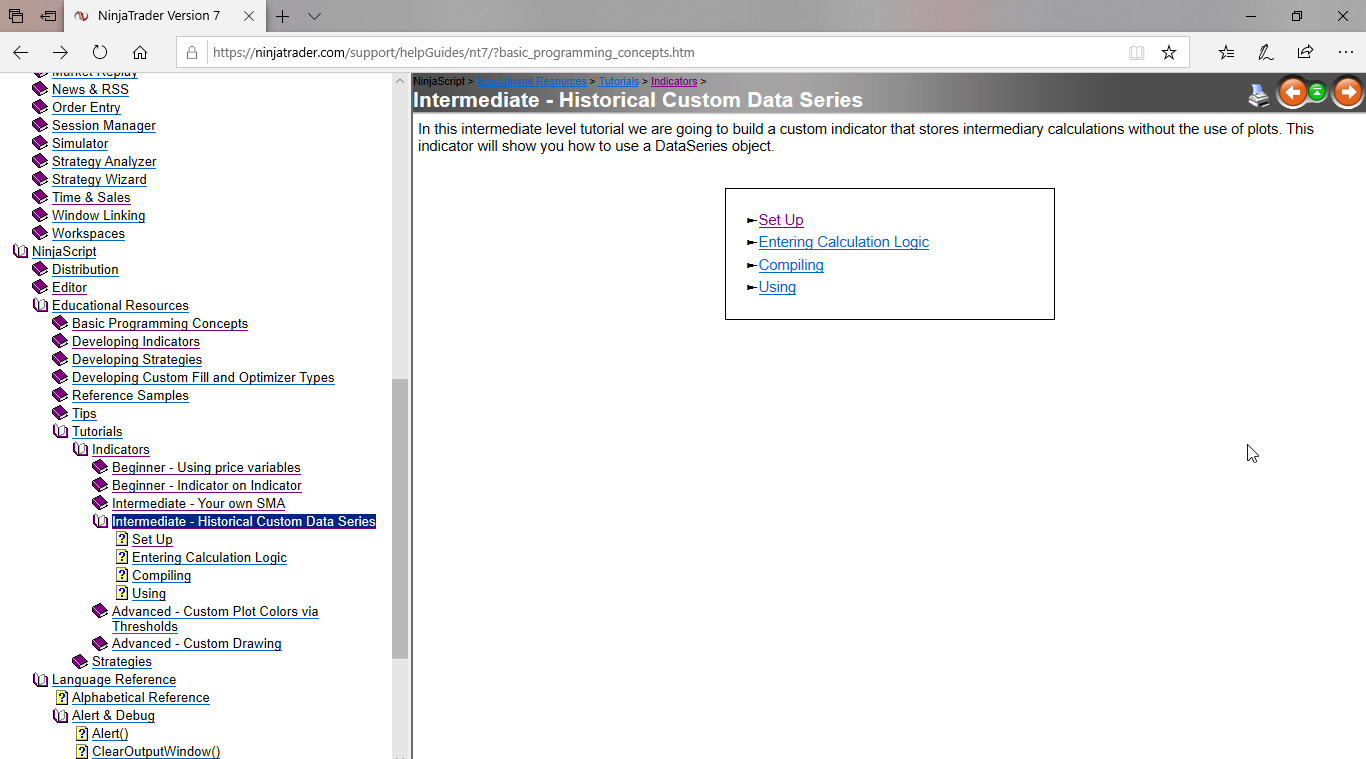Viewport: 1366px width, 759px height.
Task: Refresh the page in the browser toolbar
Action: pyautogui.click(x=100, y=52)
